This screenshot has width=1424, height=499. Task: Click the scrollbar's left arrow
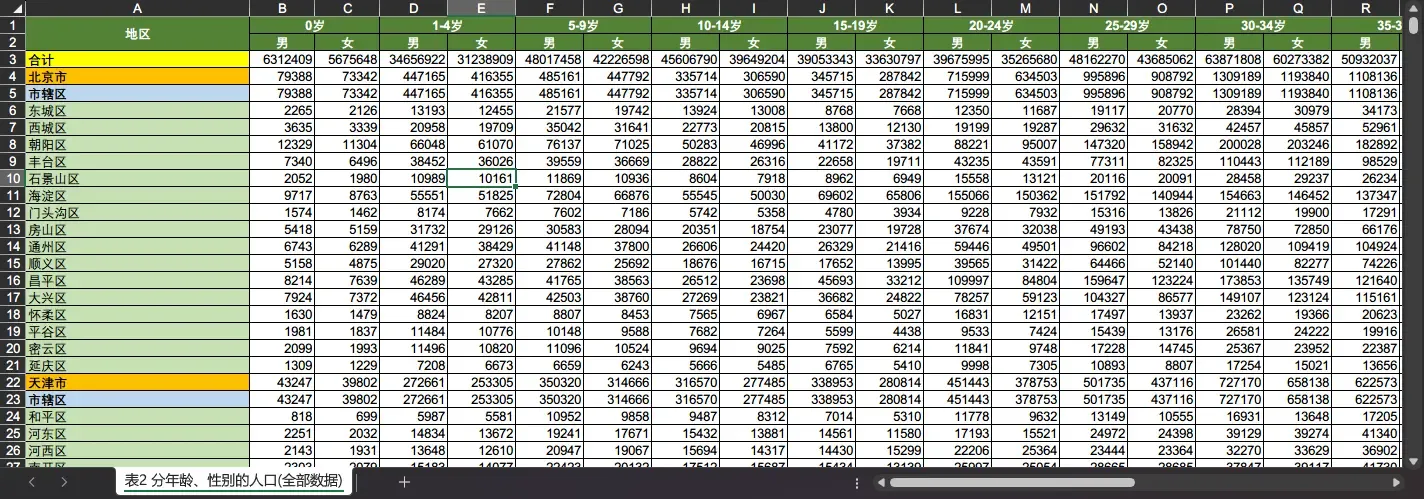tap(881, 482)
